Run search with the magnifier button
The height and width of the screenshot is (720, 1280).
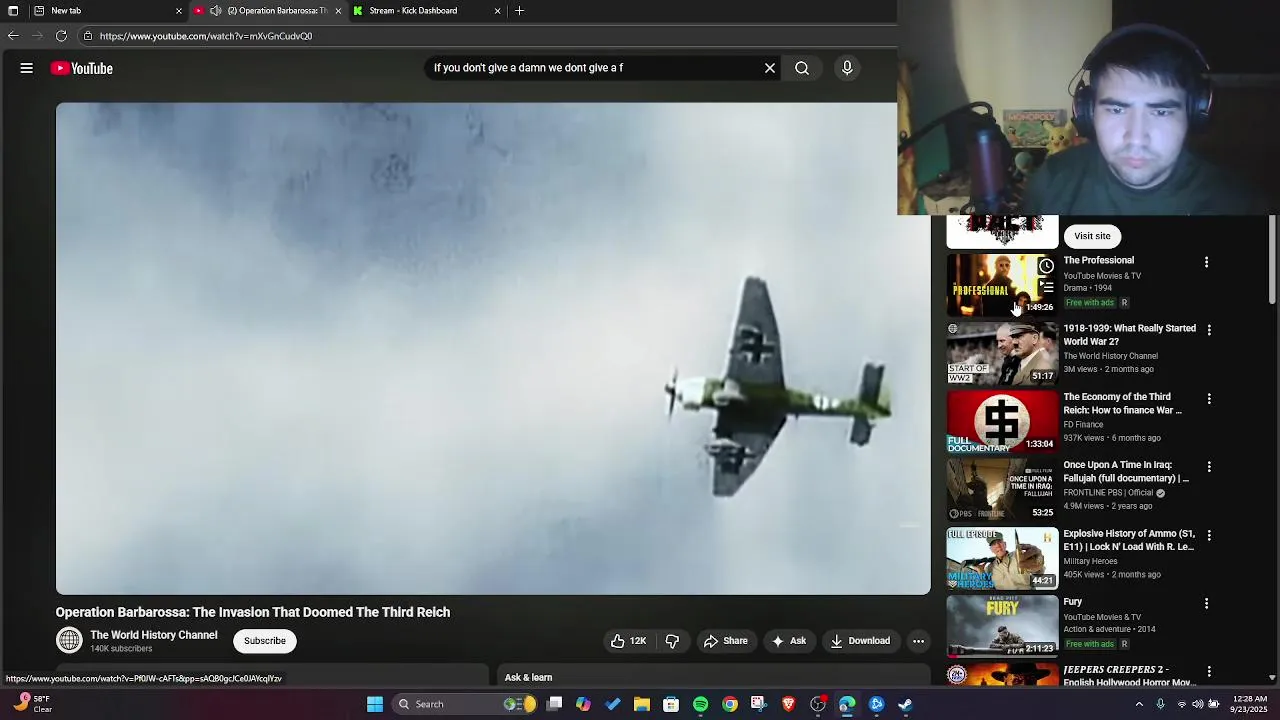pos(802,68)
